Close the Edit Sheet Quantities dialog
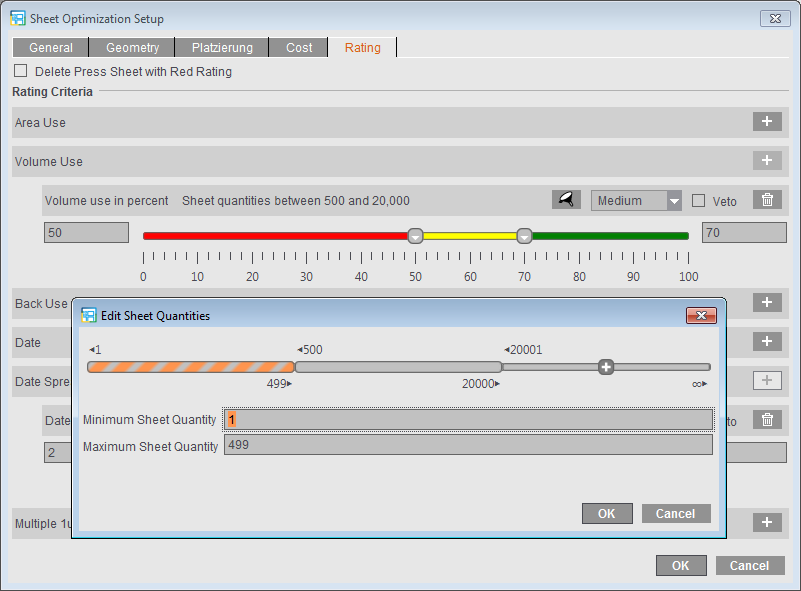The image size is (801, 591). click(x=700, y=316)
